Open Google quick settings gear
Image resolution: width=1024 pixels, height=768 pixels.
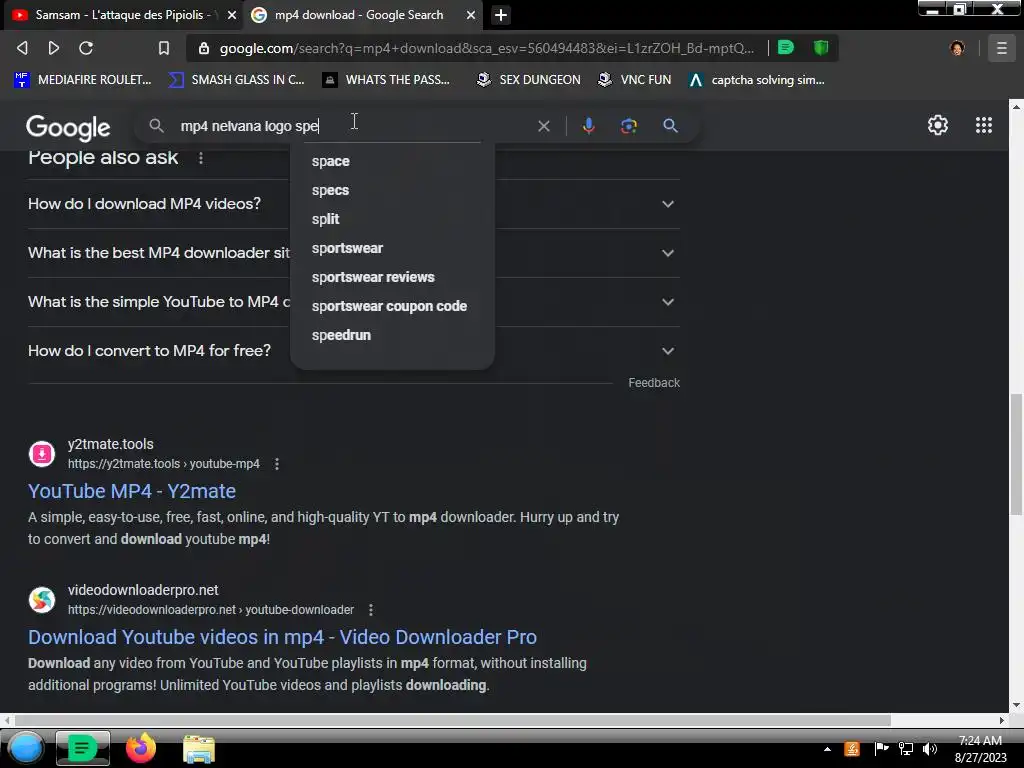pos(938,125)
